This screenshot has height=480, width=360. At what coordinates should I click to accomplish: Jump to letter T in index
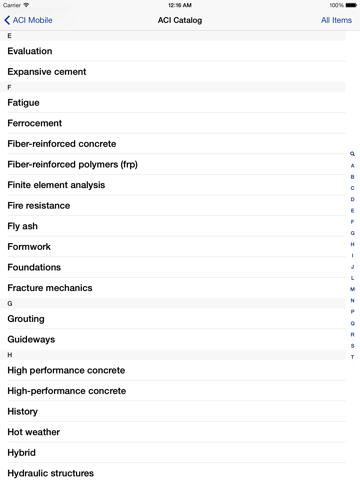tap(352, 357)
